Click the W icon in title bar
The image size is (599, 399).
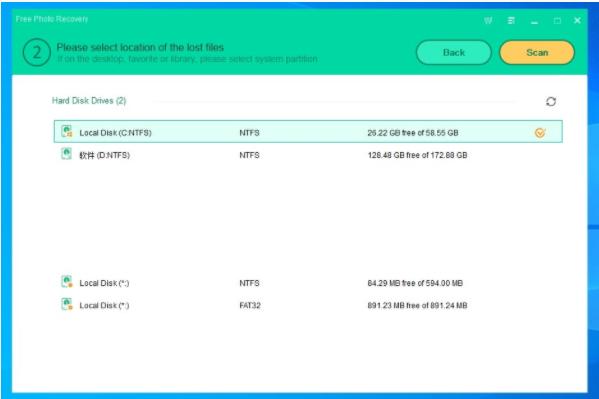click(488, 21)
